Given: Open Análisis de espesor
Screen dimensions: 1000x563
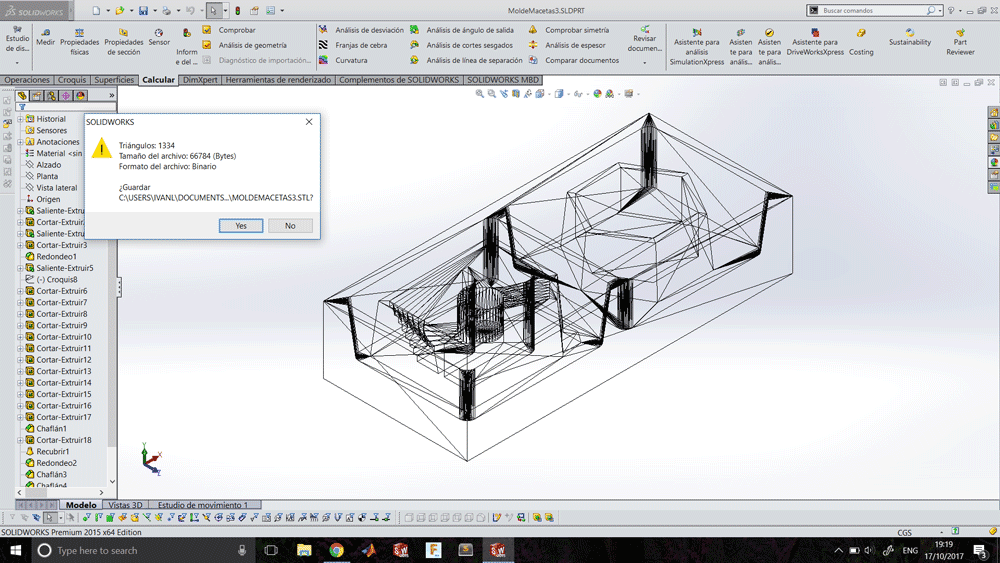Looking at the screenshot, I should [567, 45].
